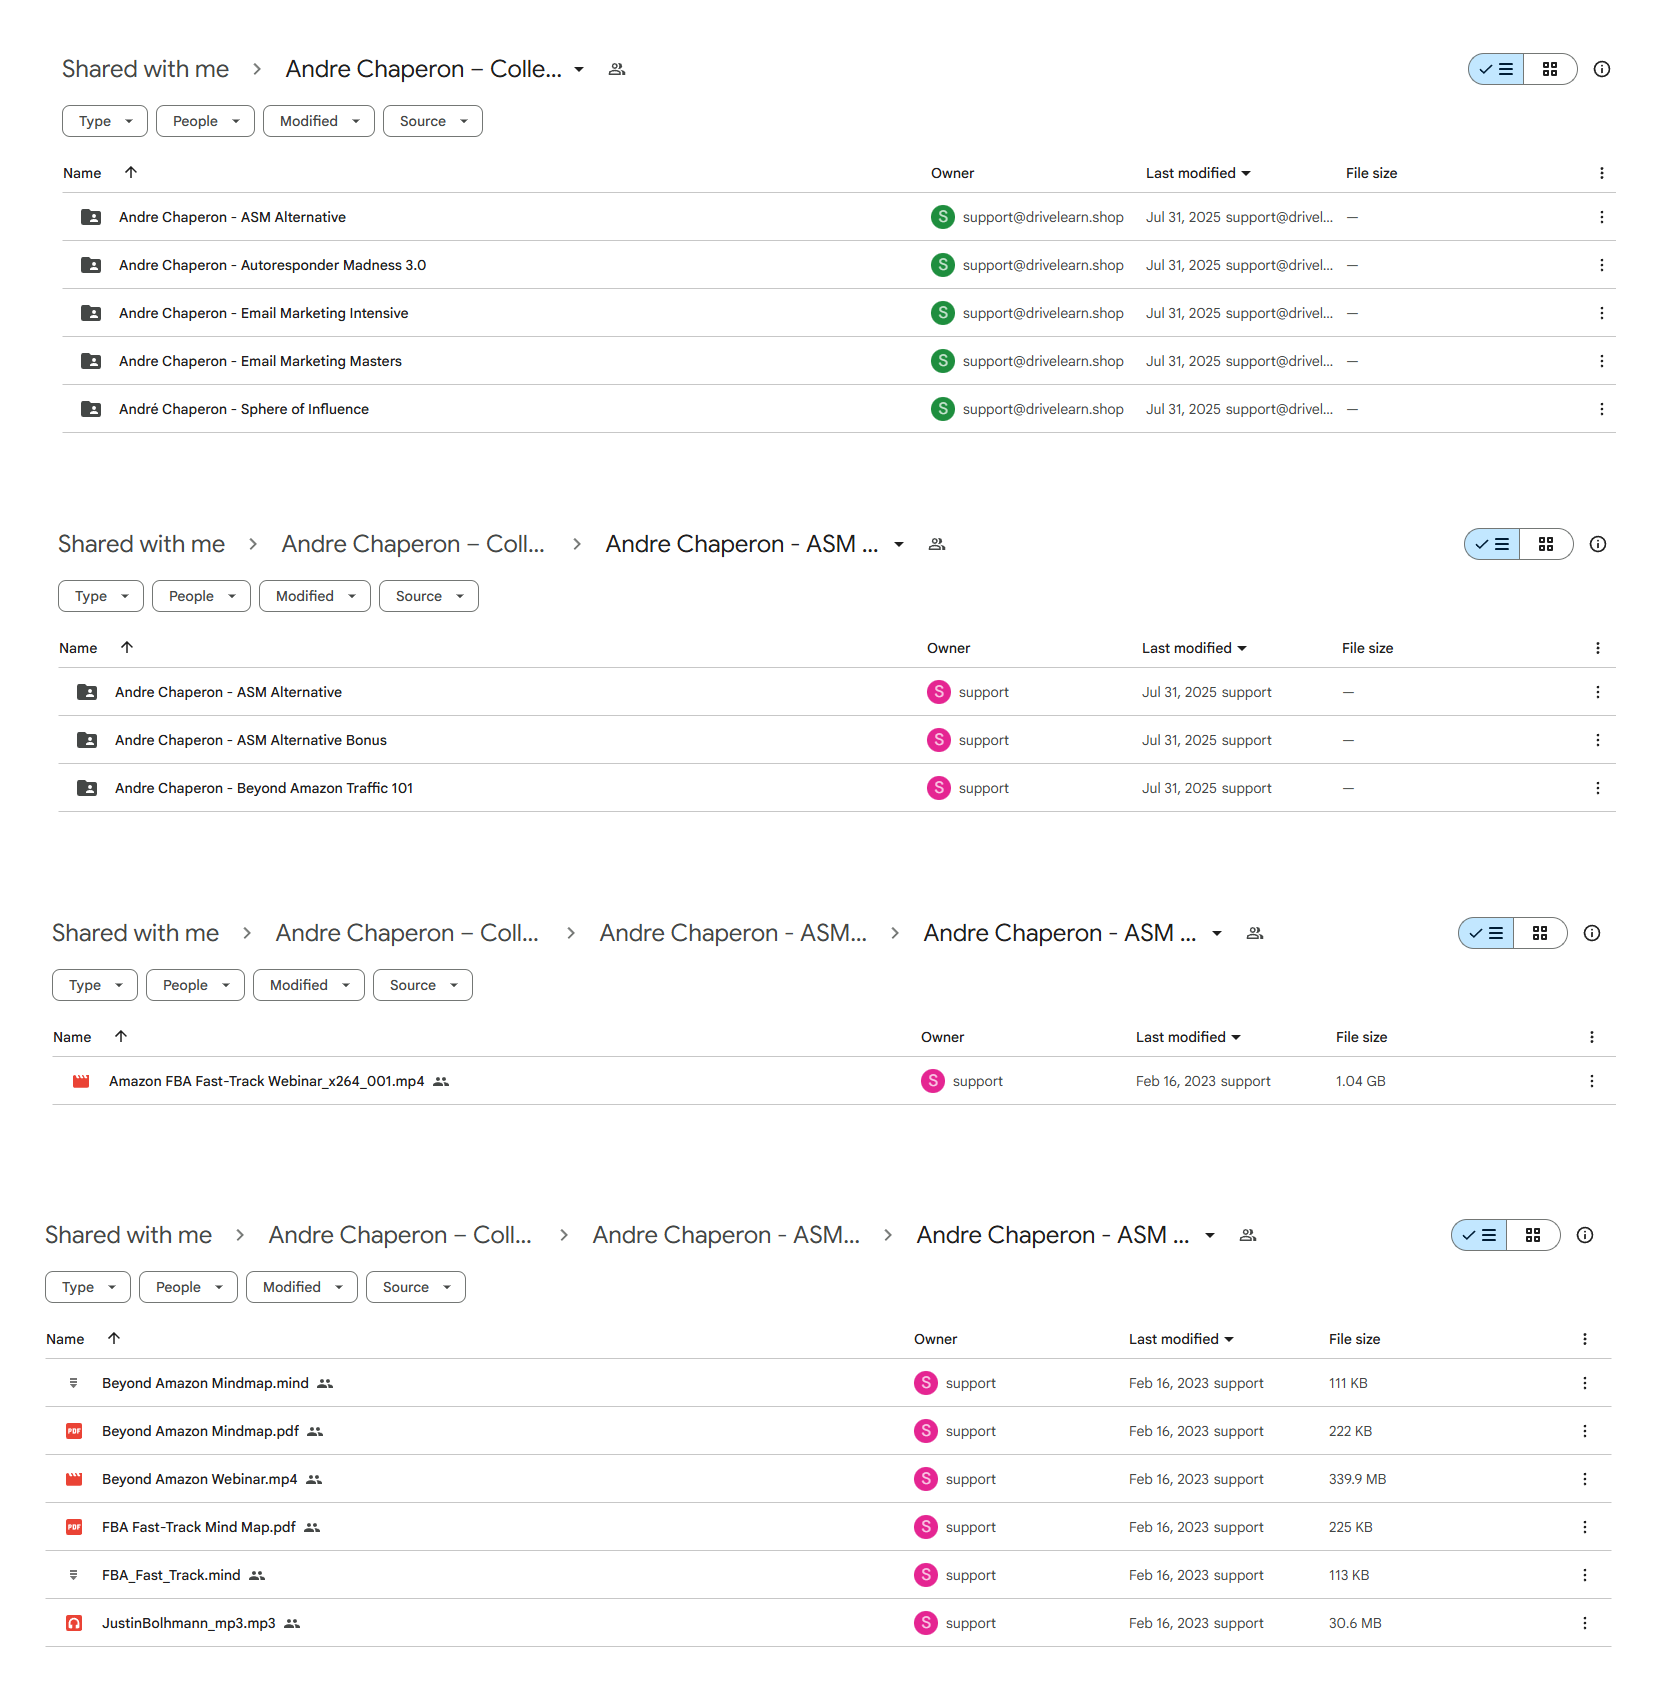This screenshot has width=1672, height=1696.
Task: Open view details info icon in first panel
Action: pyautogui.click(x=1602, y=69)
